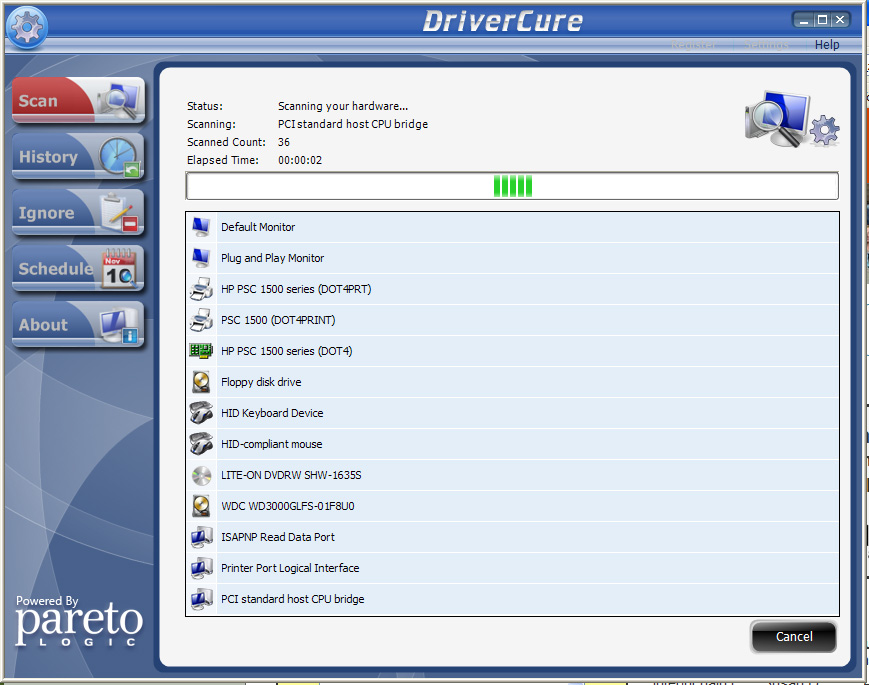The image size is (869, 685).
Task: Select the Plug and Play Monitor entry
Action: pos(512,258)
